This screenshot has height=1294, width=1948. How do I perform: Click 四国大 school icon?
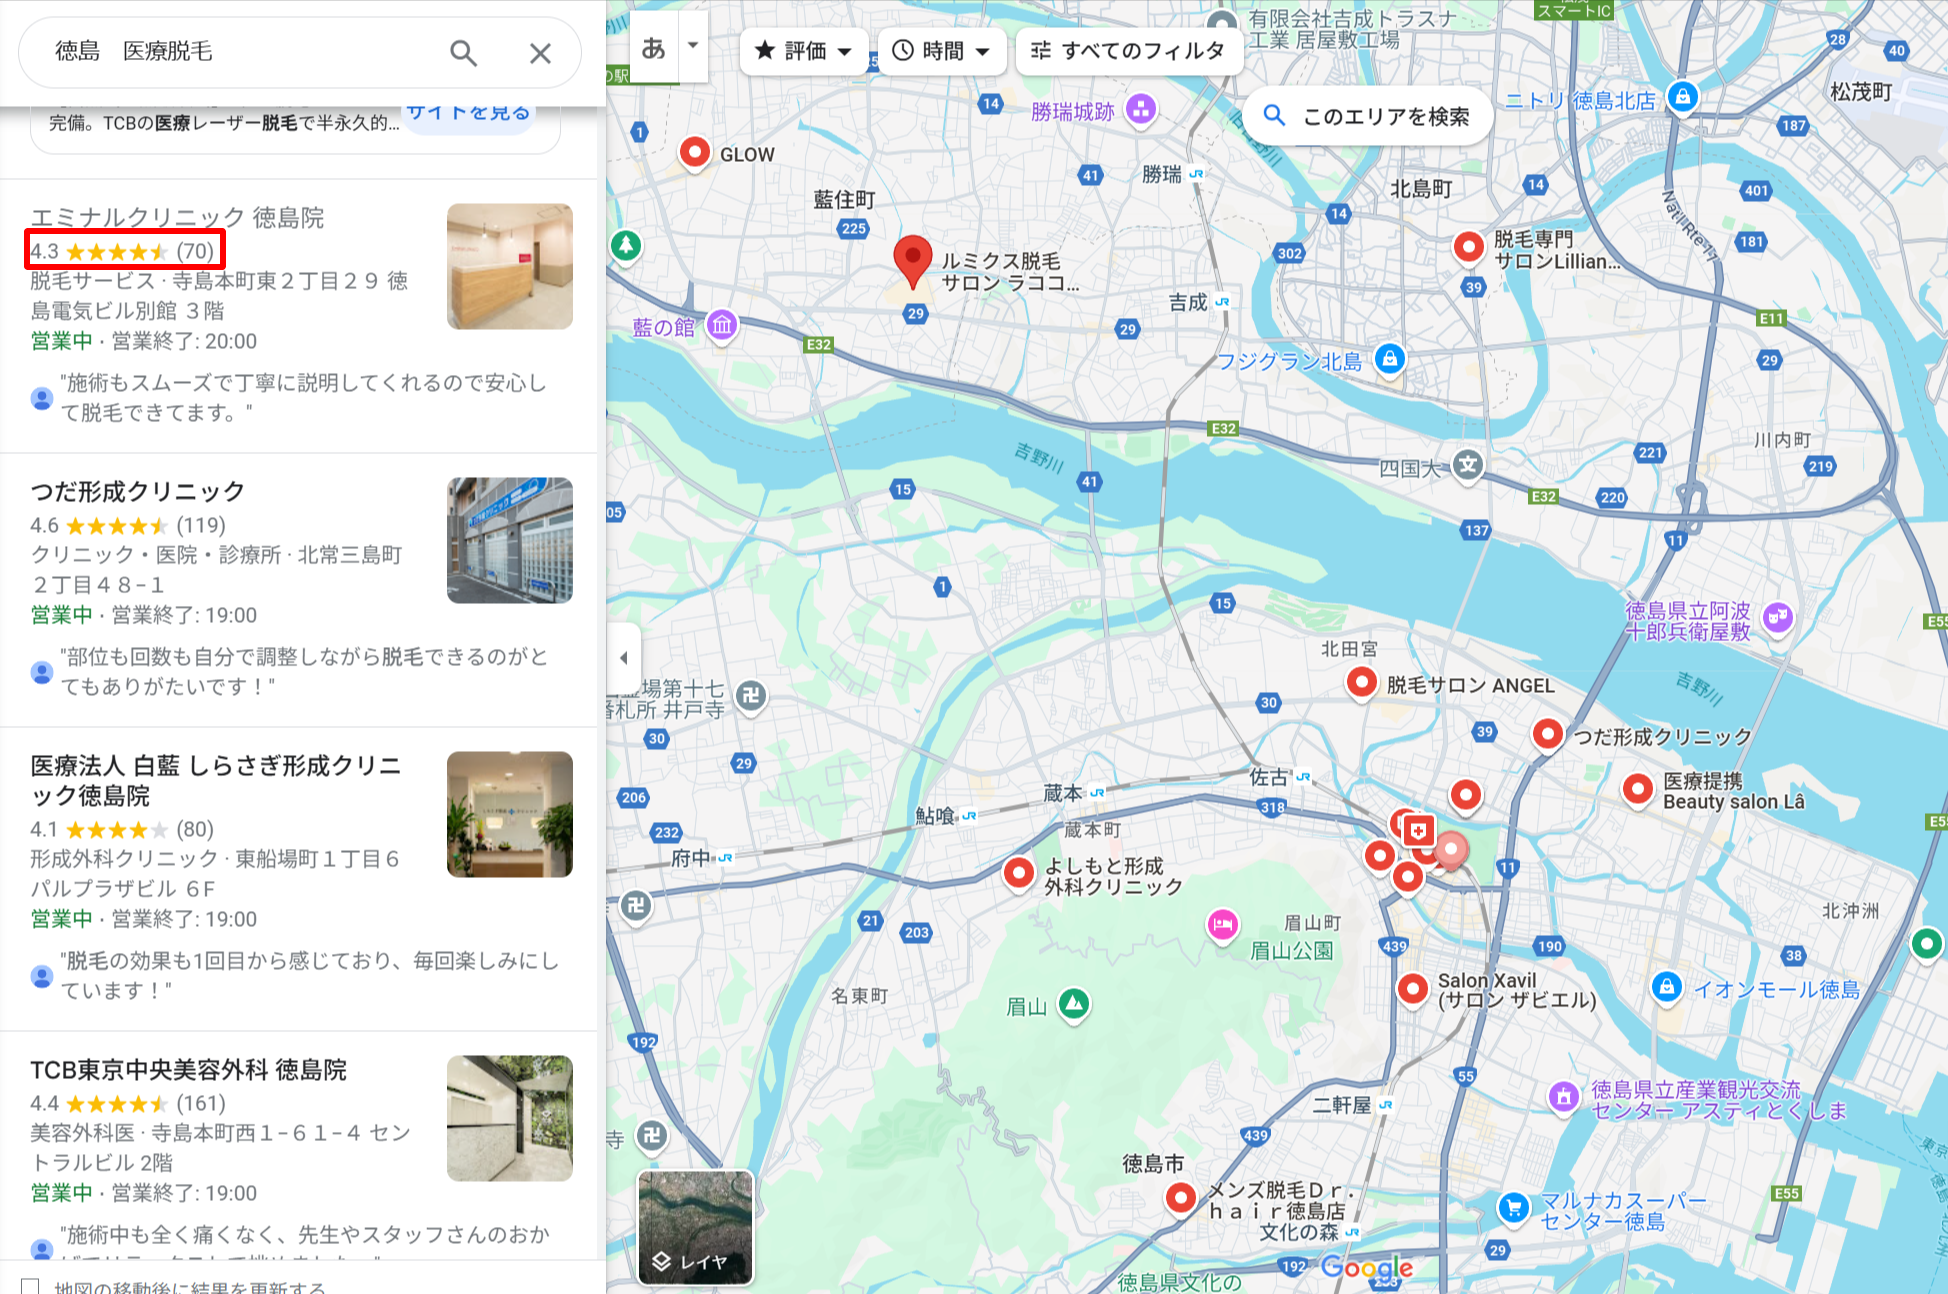1468,464
